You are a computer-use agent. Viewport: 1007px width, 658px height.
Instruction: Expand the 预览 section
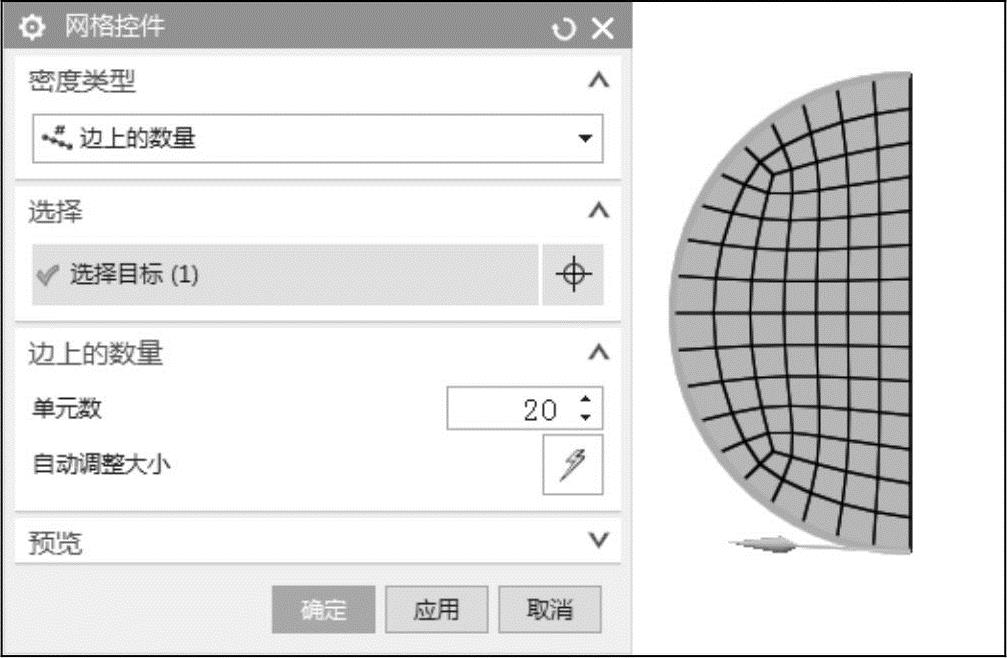[598, 541]
